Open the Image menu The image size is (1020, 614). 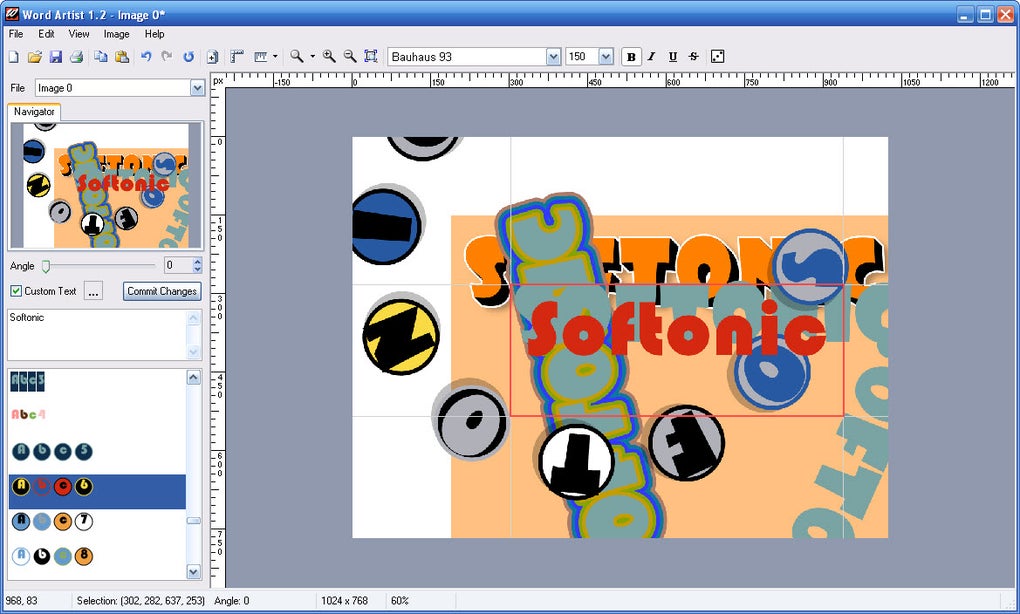tap(116, 34)
